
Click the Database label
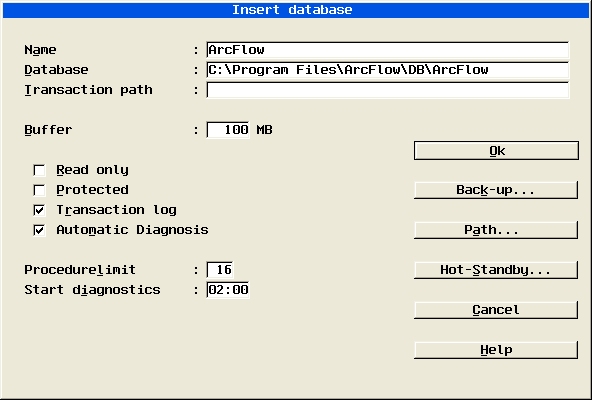click(56, 70)
